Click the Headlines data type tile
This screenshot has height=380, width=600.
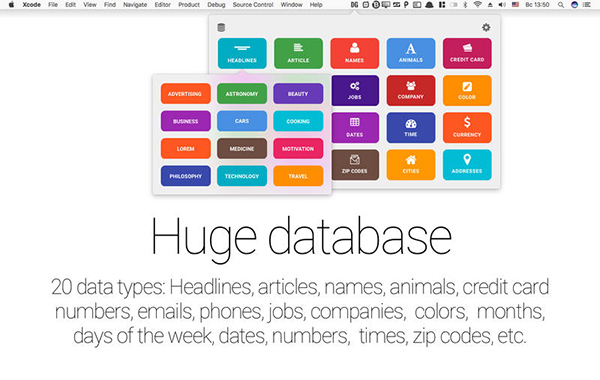click(x=242, y=53)
